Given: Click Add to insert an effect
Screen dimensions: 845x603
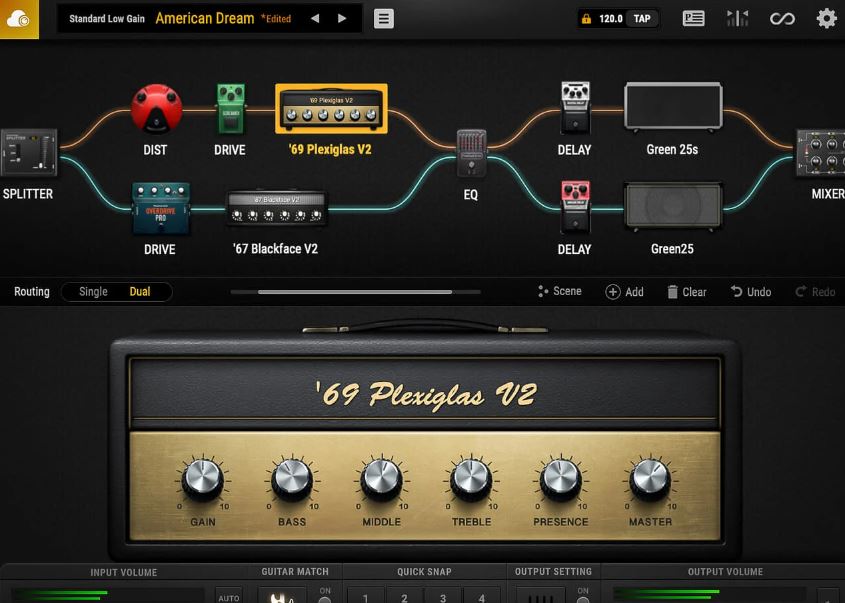Looking at the screenshot, I should 625,292.
